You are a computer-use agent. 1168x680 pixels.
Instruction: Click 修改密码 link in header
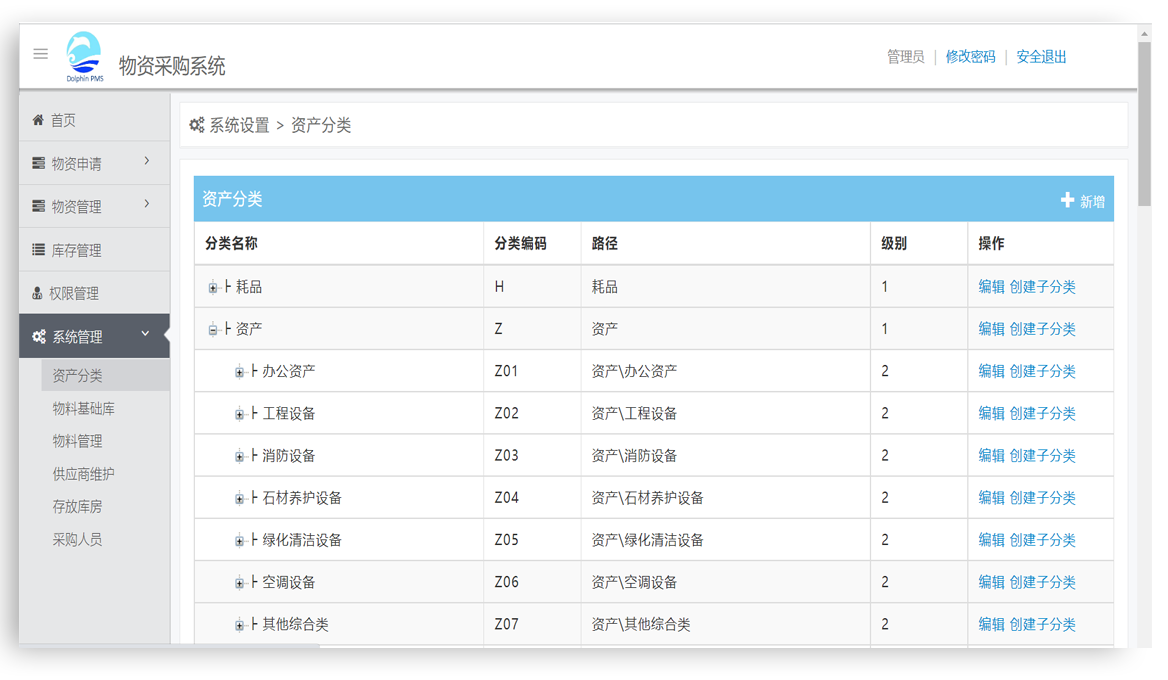click(x=970, y=57)
